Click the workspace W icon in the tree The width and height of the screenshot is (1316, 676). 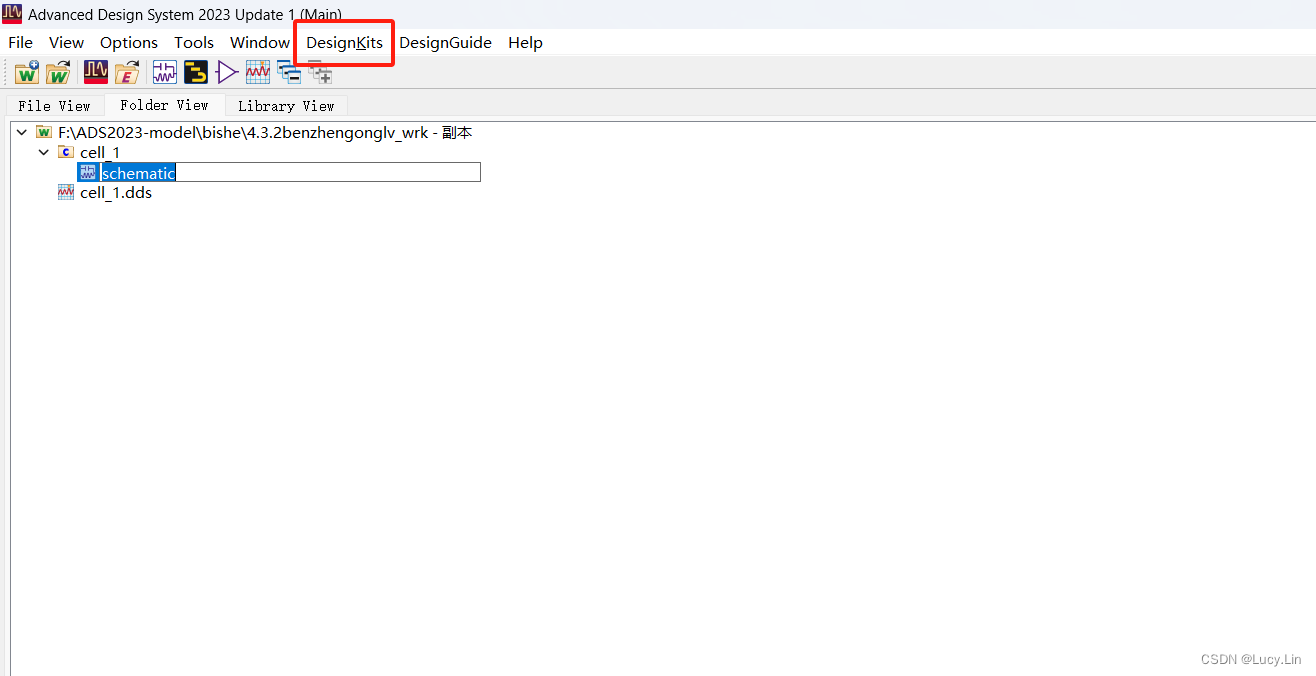pyautogui.click(x=43, y=132)
